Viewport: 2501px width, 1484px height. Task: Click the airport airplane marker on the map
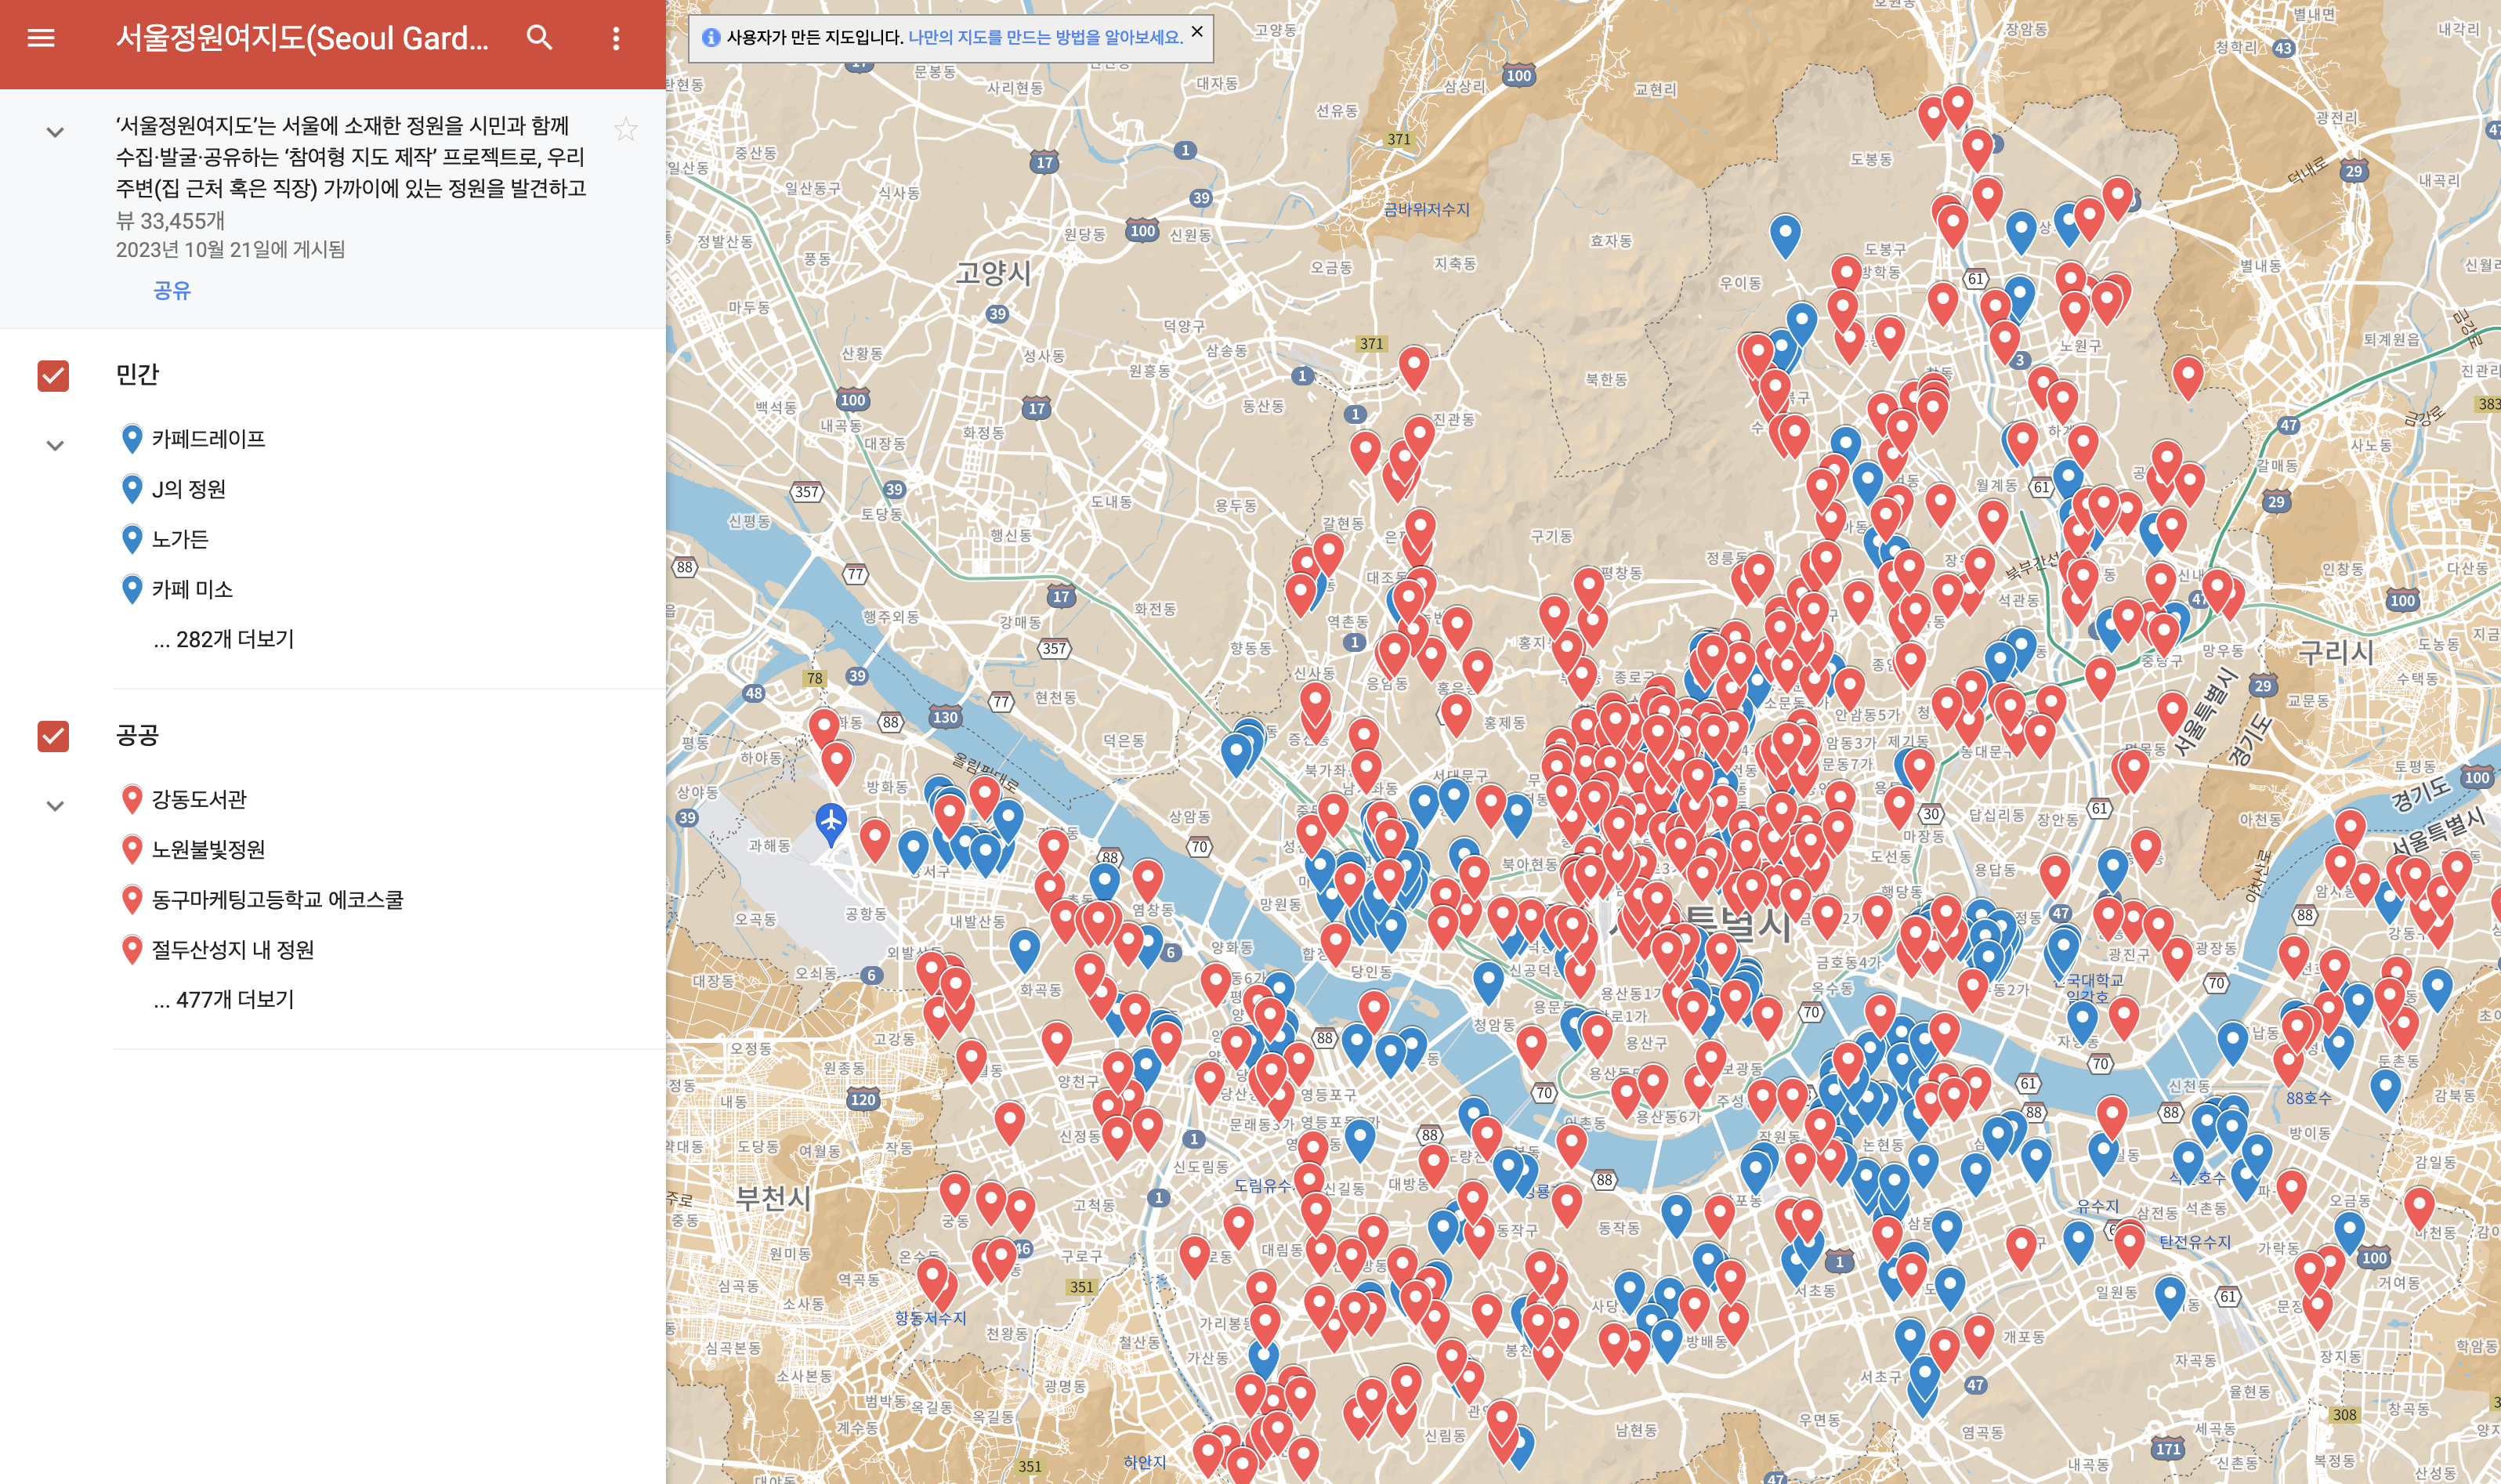831,821
